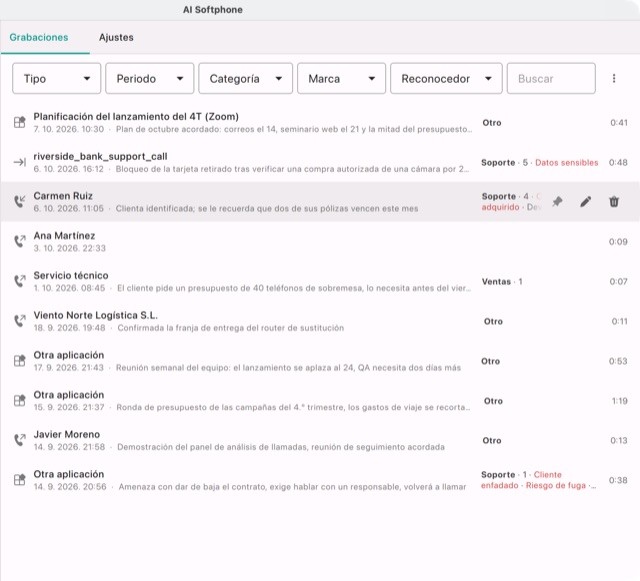
Task: Click the 0:13 duration of Javier Moreno
Action: click(x=619, y=441)
